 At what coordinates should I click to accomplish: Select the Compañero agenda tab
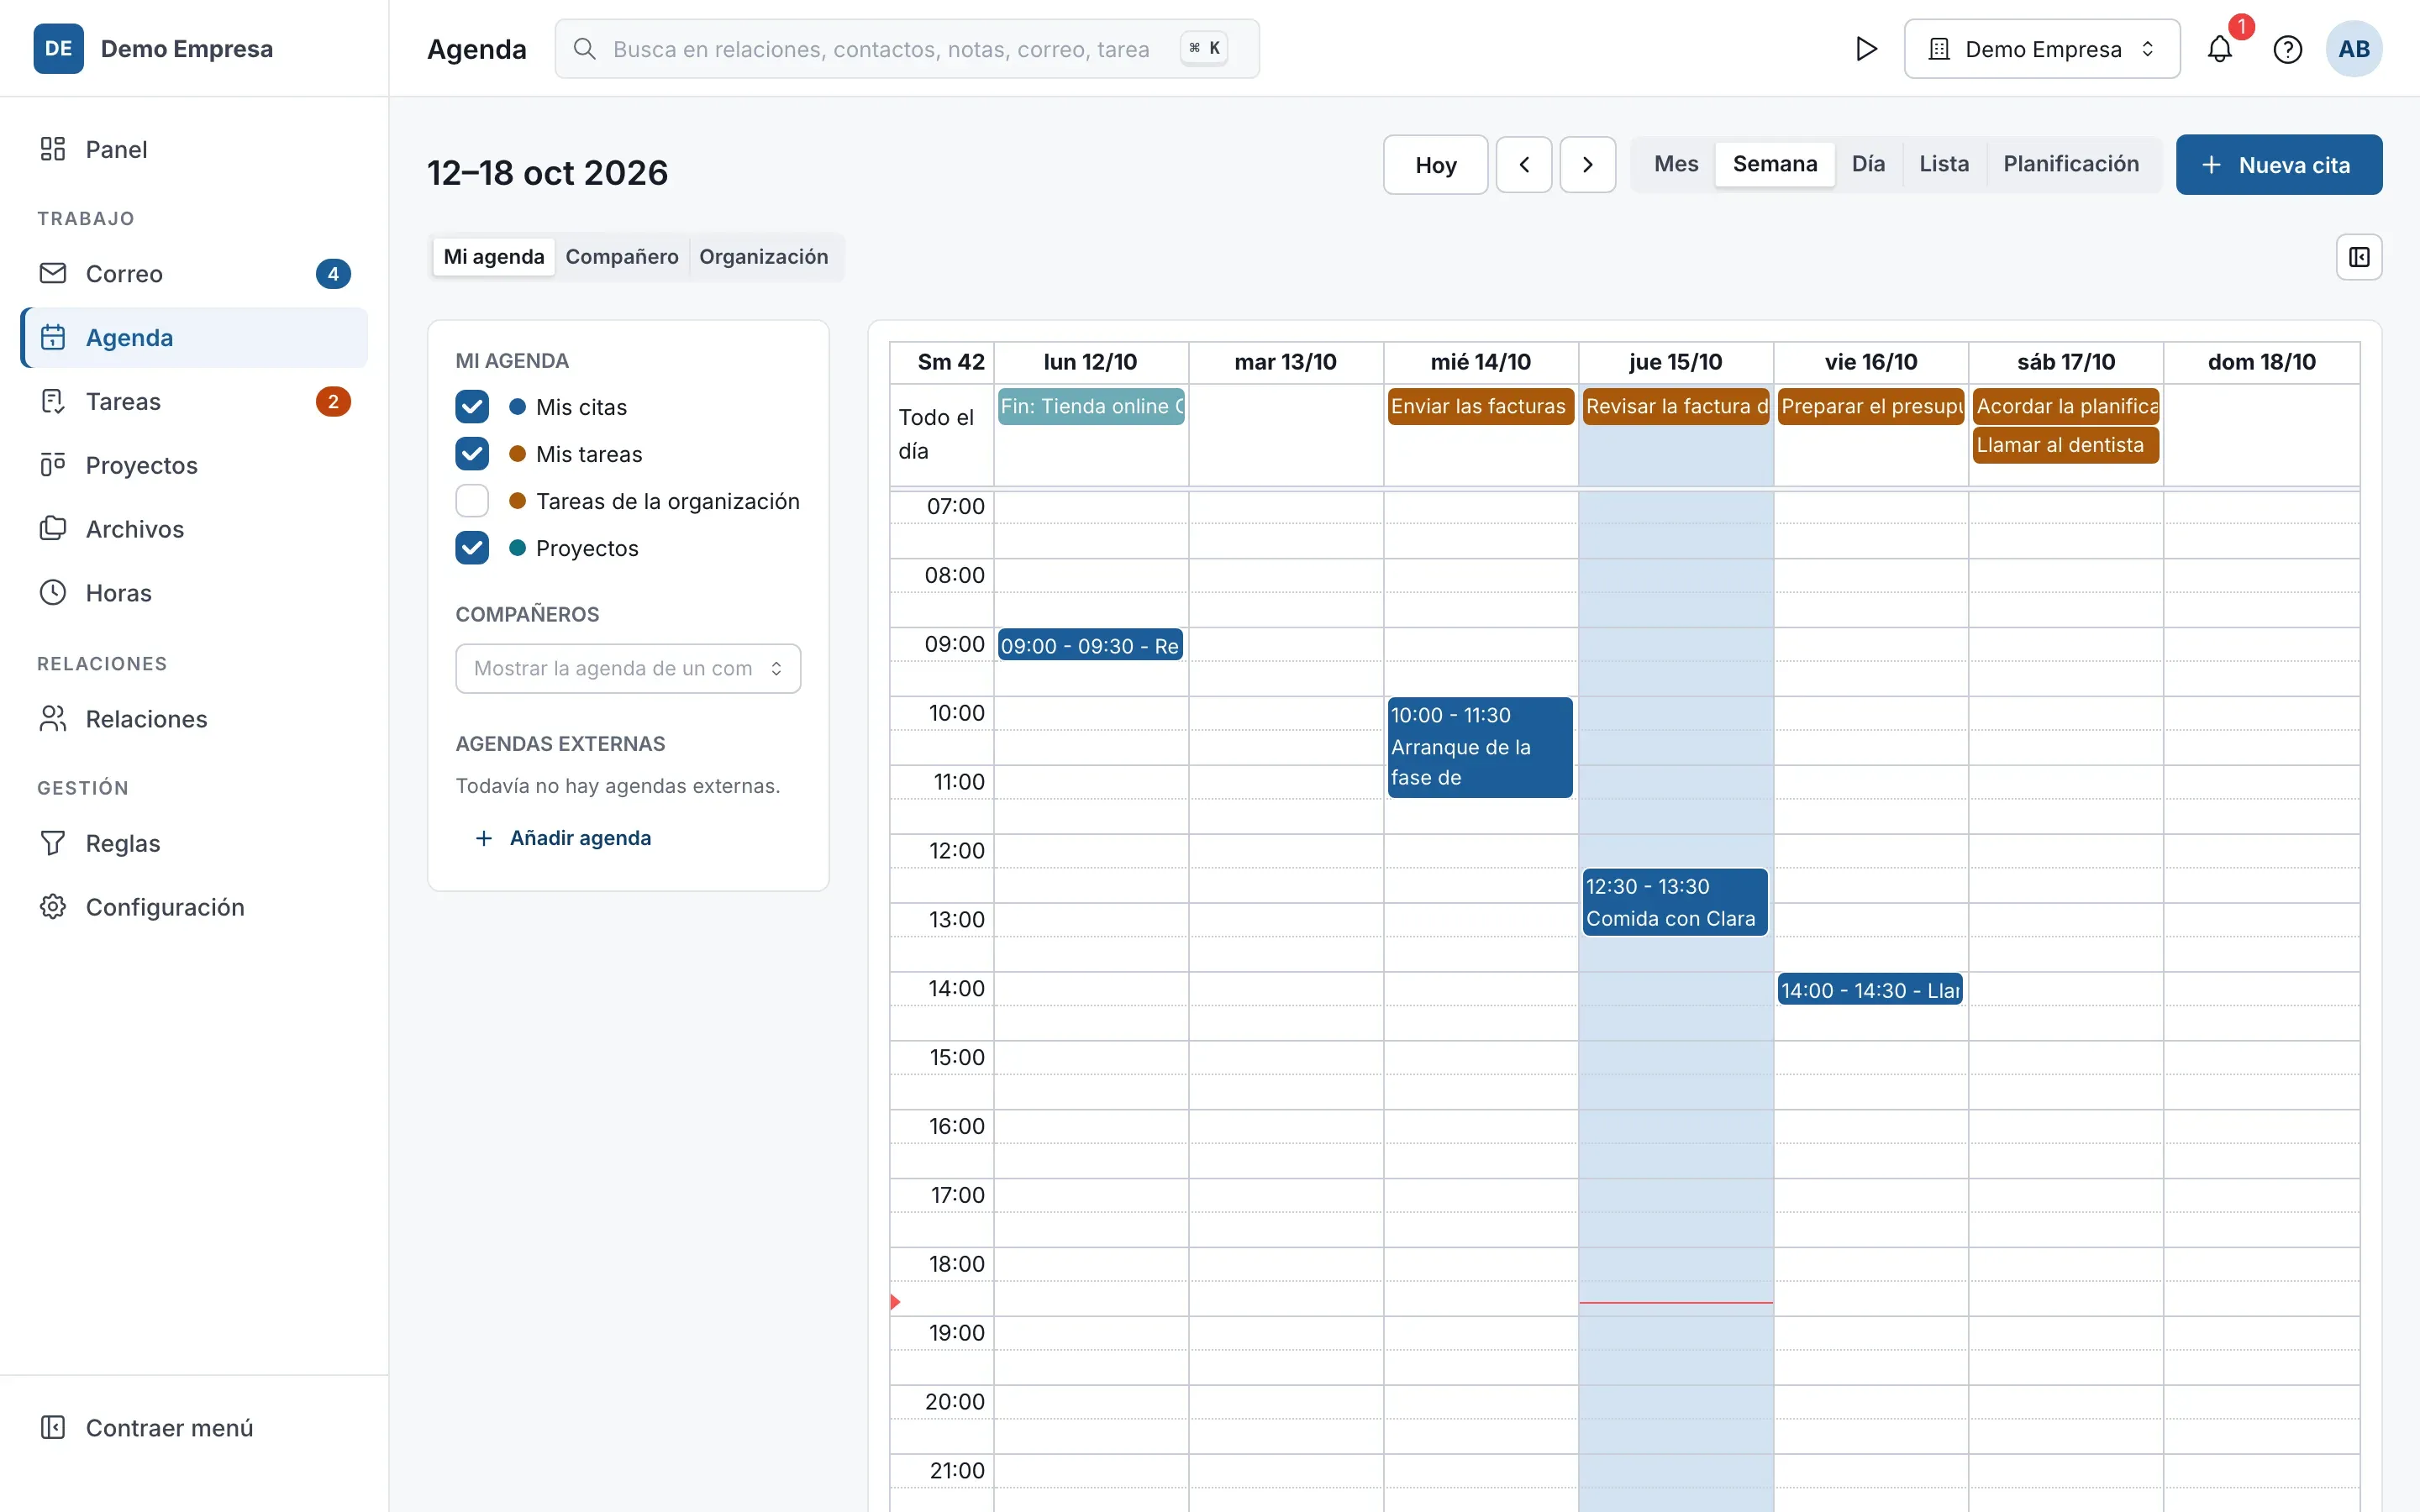click(x=622, y=257)
